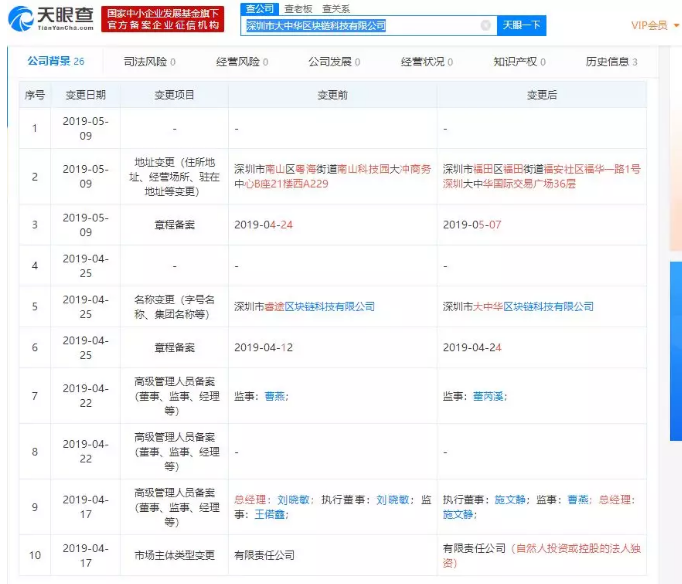Open the 司法风险 tab
This screenshot has width=682, height=584.
[150, 62]
